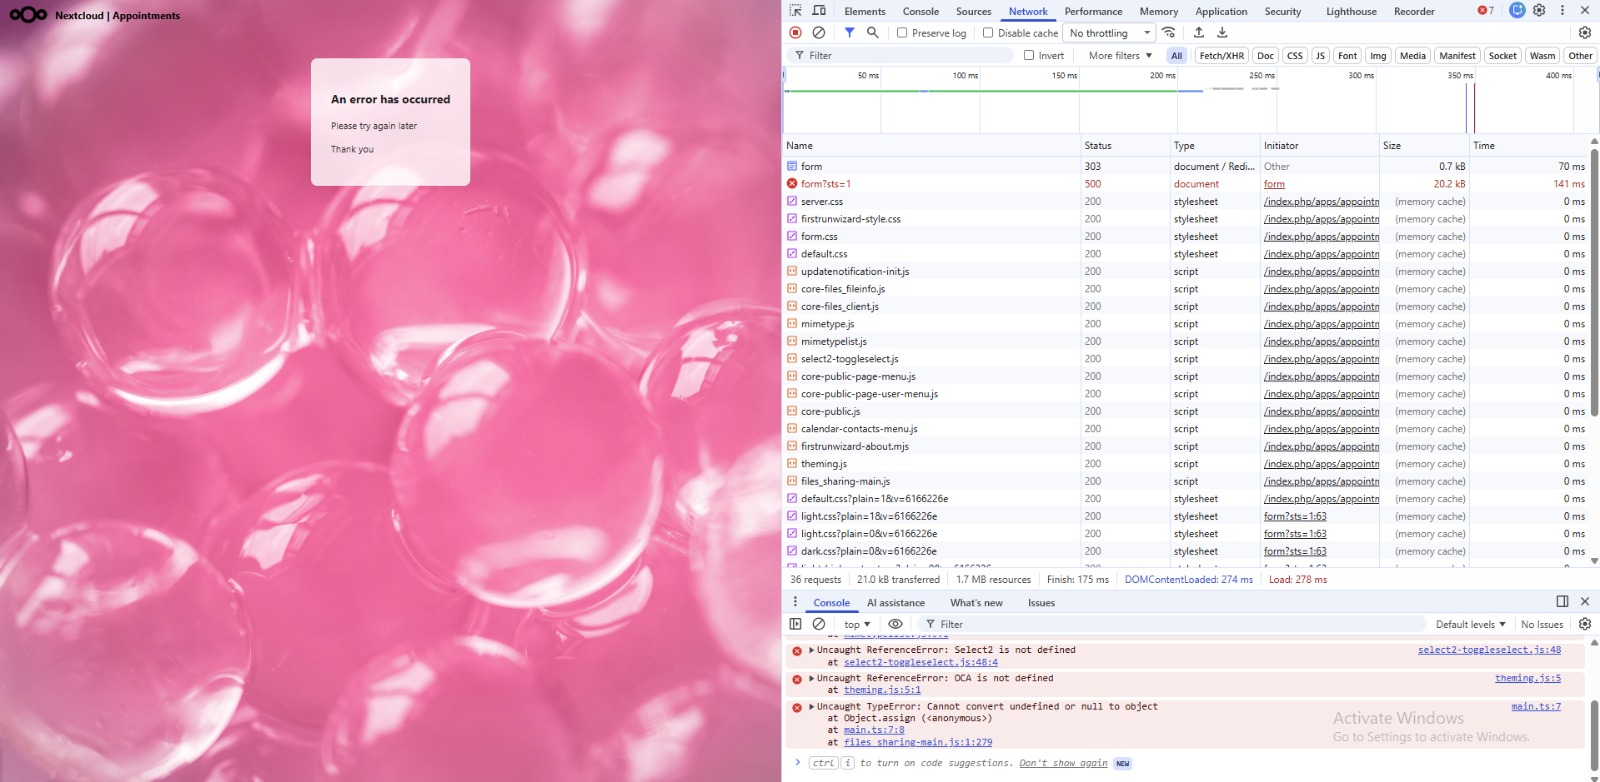Create live expression with eye icon
Screen dimensions: 1600x782
[895, 624]
